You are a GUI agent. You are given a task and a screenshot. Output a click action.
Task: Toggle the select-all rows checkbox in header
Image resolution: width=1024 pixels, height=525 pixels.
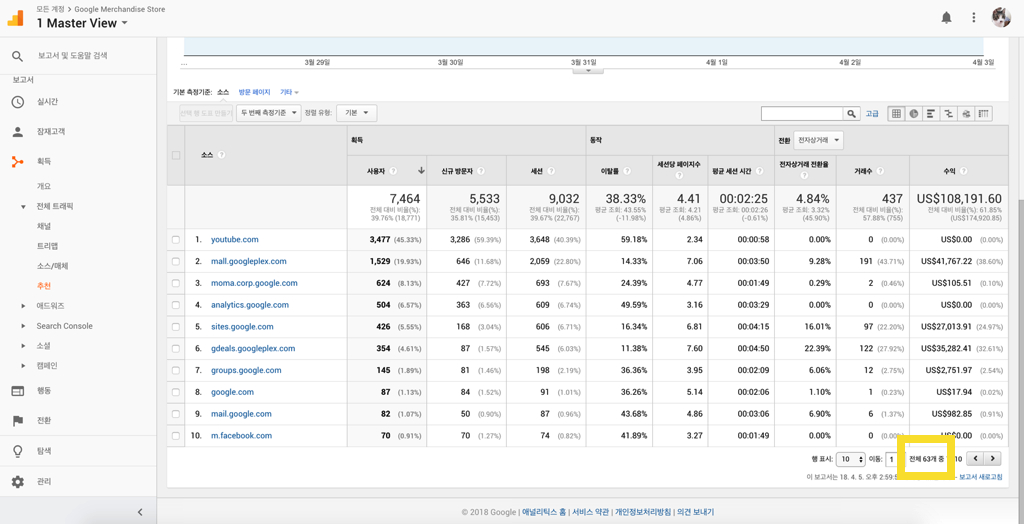(x=175, y=155)
